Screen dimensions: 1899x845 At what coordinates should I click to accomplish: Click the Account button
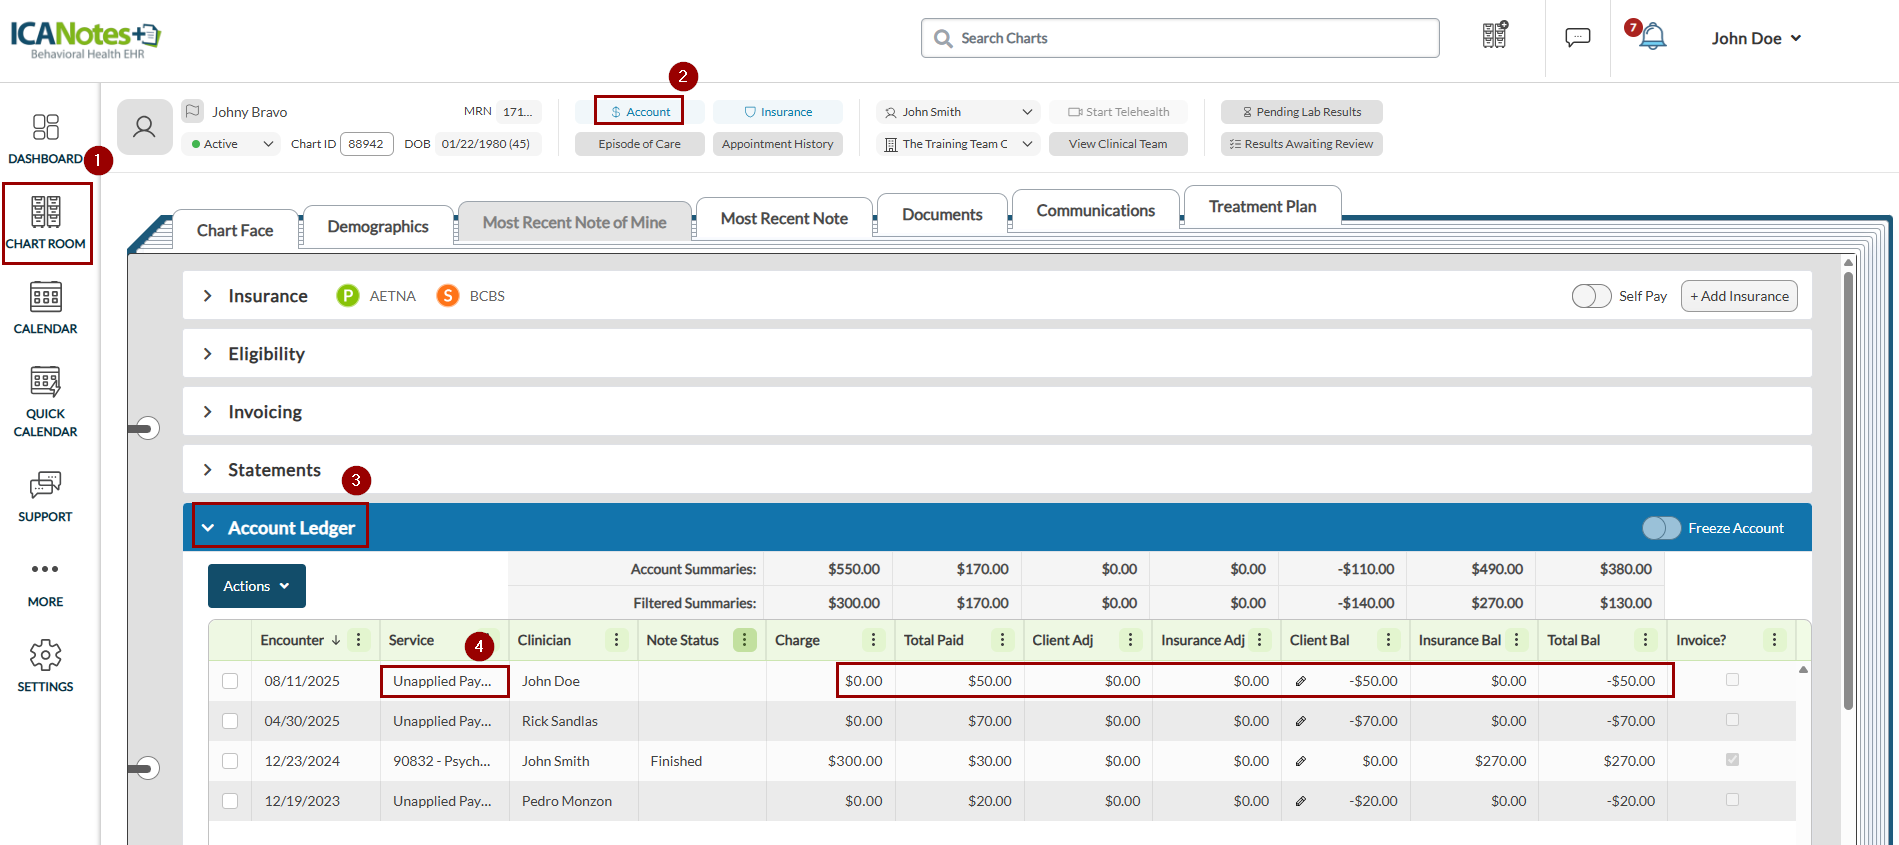point(639,112)
